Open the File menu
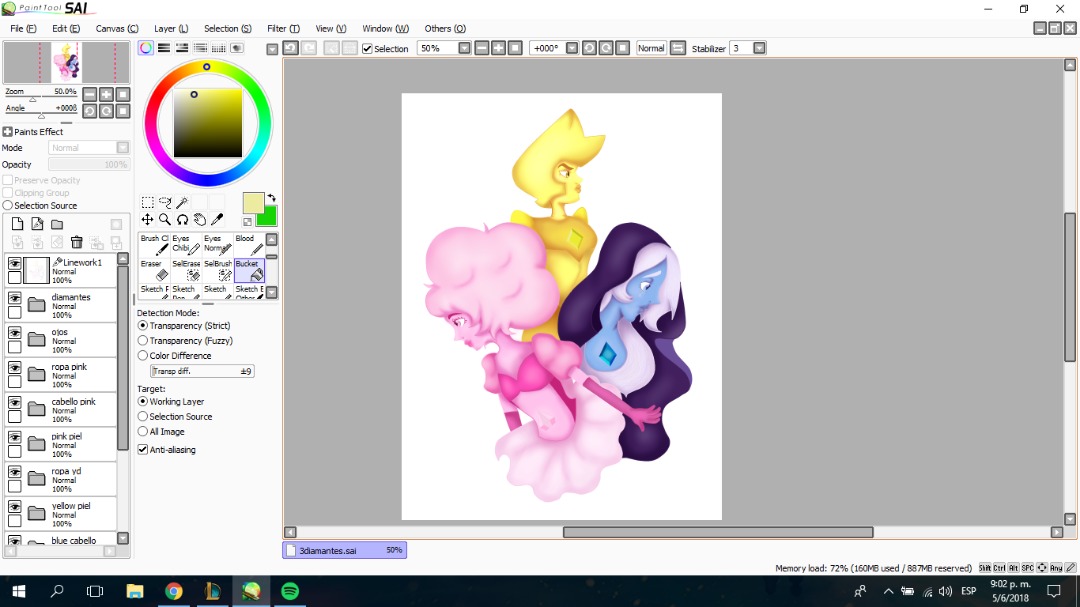This screenshot has width=1080, height=607. click(23, 28)
